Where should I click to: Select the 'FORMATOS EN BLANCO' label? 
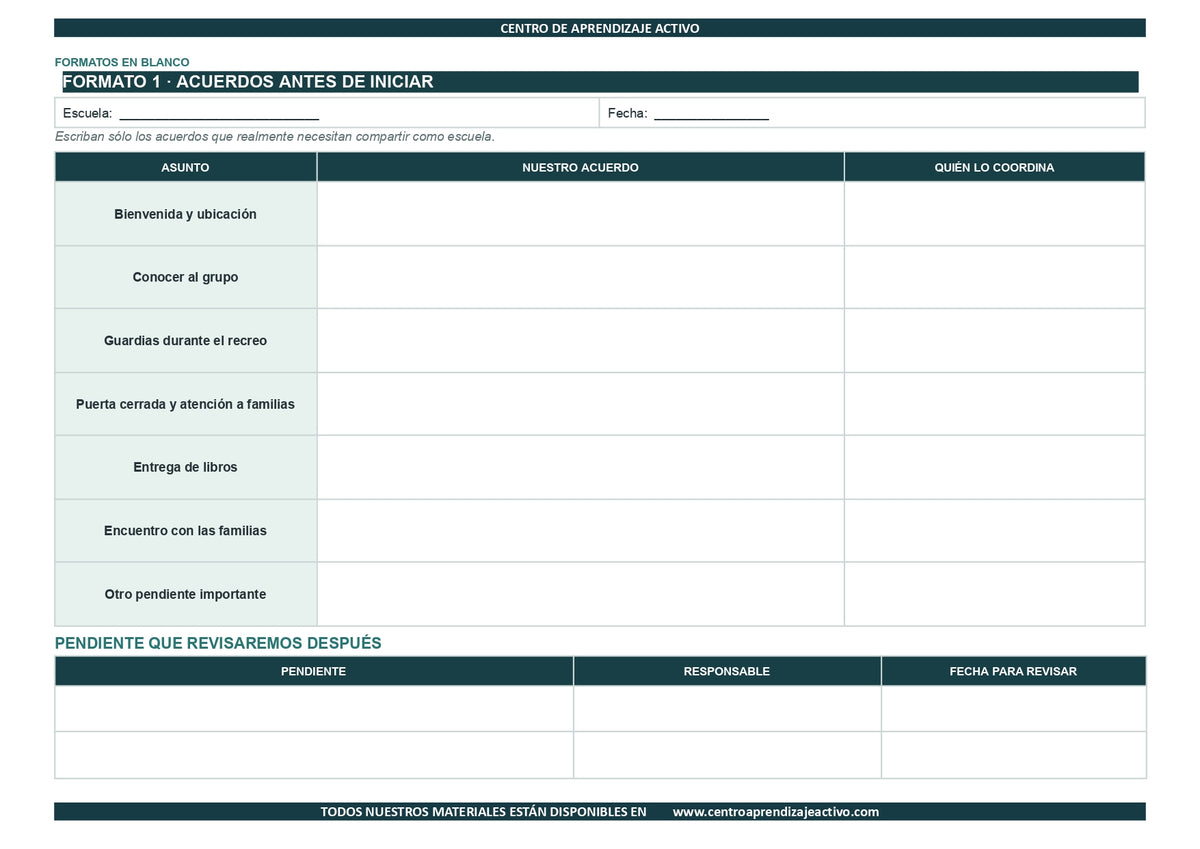tap(122, 62)
